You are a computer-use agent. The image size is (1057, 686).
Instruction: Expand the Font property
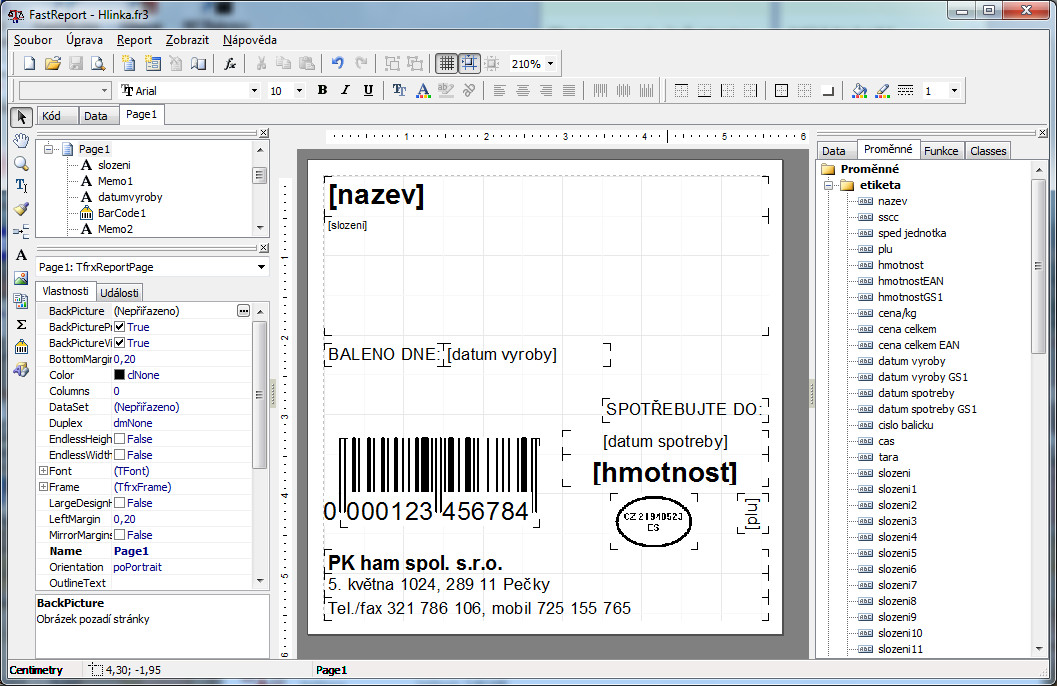coord(43,471)
